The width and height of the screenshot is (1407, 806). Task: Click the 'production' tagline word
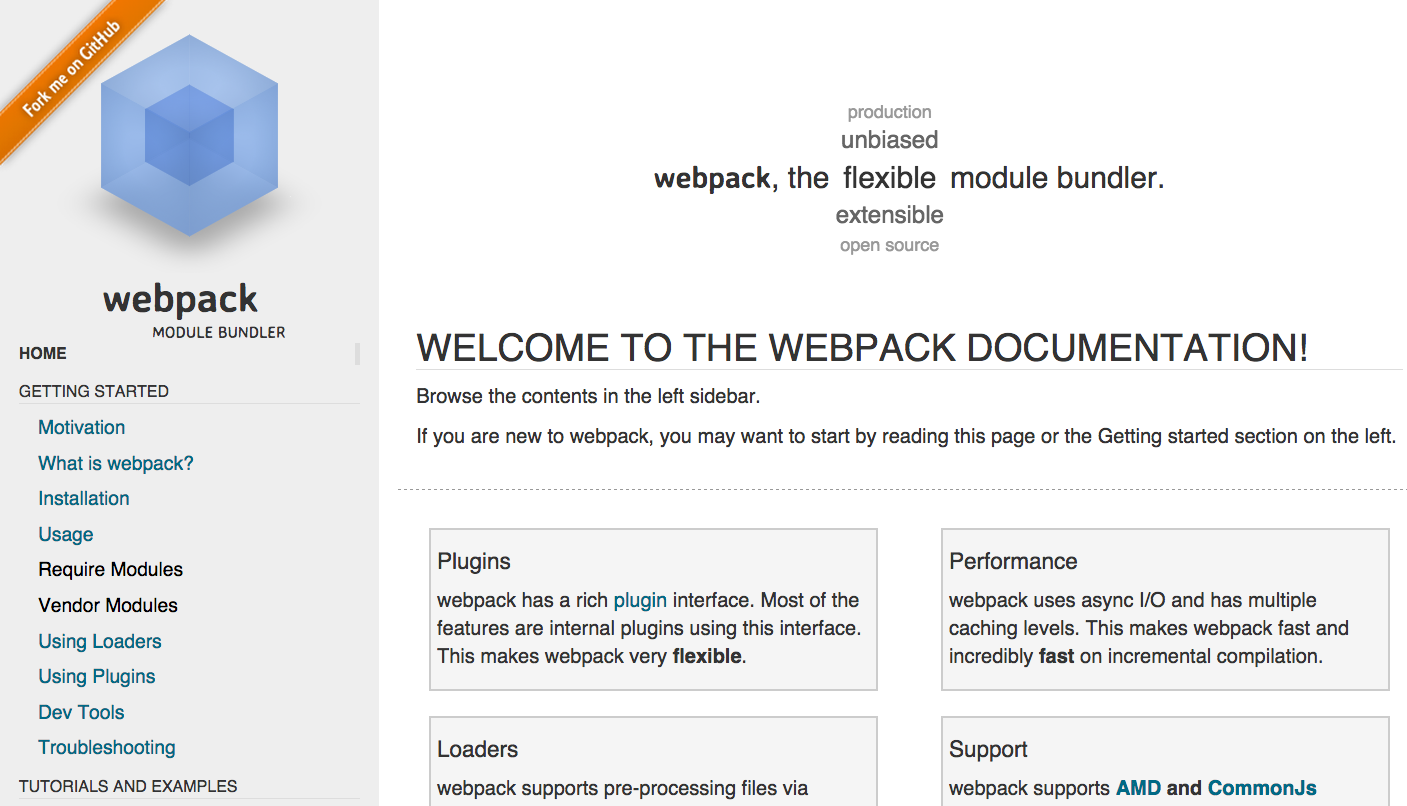[889, 112]
